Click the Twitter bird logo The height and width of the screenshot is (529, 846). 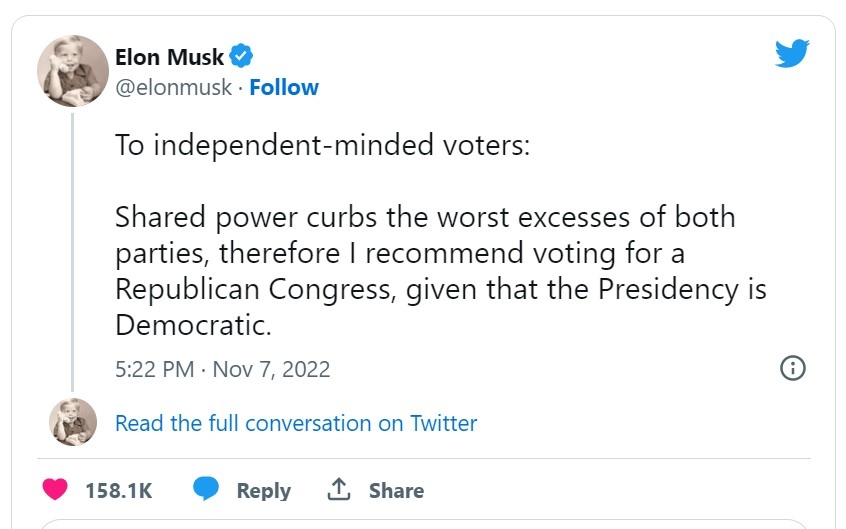791,54
